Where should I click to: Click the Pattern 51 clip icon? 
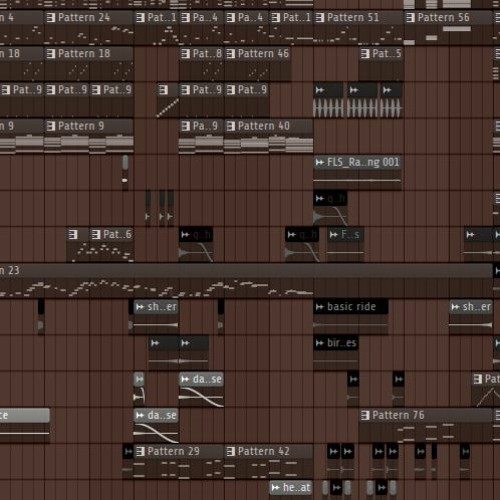pyautogui.click(x=320, y=18)
